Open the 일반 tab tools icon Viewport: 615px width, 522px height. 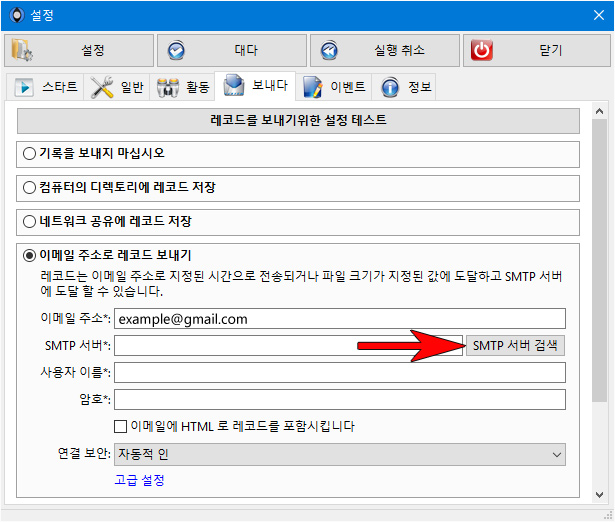pos(102,87)
